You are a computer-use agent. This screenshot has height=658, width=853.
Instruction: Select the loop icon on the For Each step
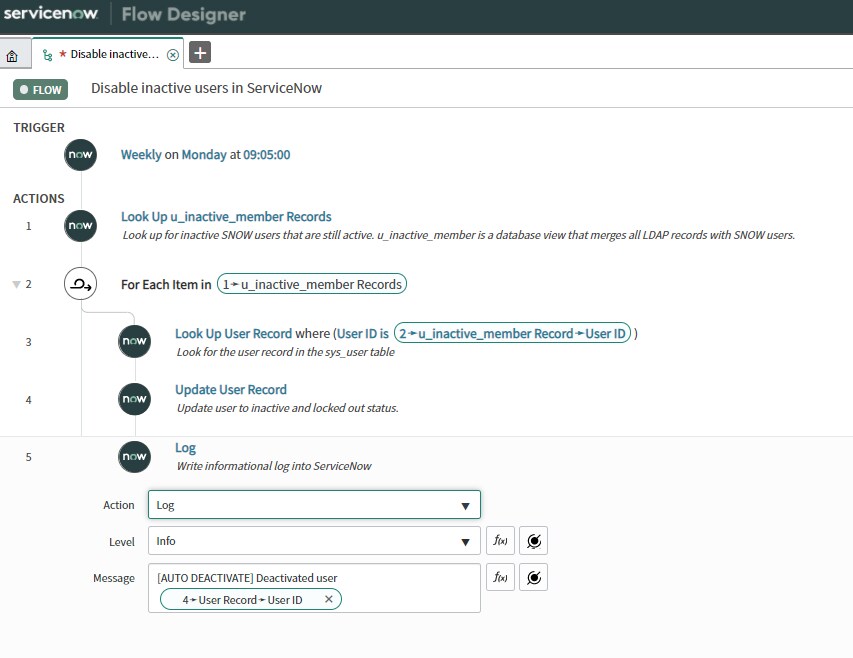click(x=80, y=283)
